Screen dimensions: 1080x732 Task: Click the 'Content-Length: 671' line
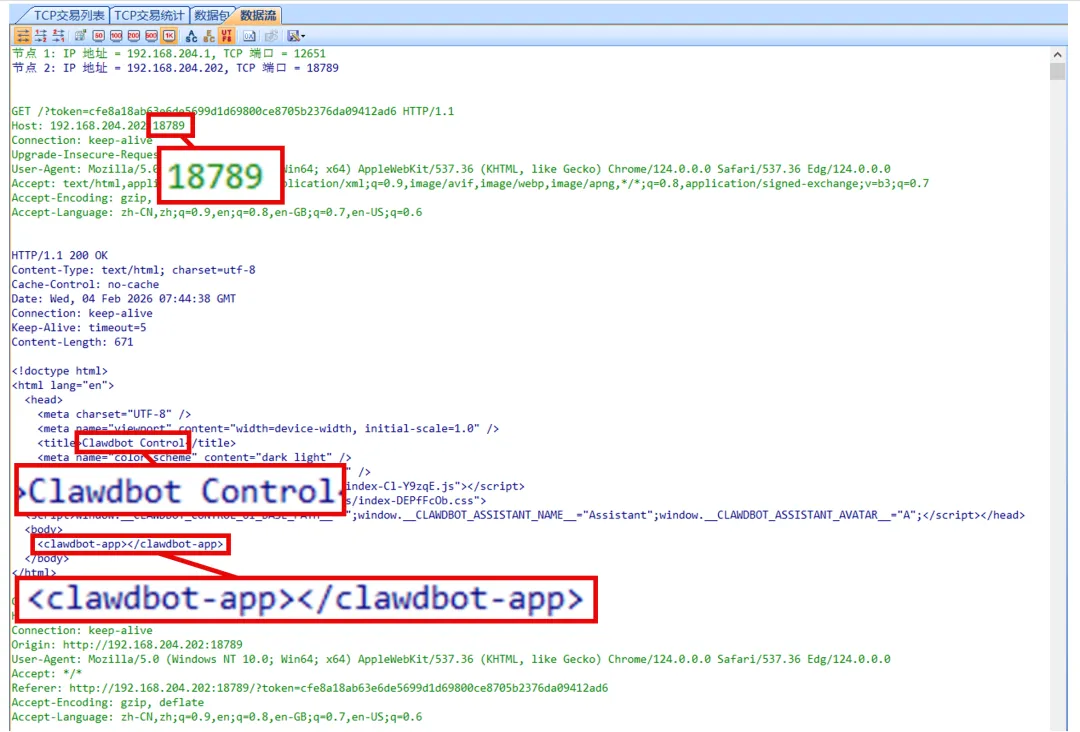72,342
